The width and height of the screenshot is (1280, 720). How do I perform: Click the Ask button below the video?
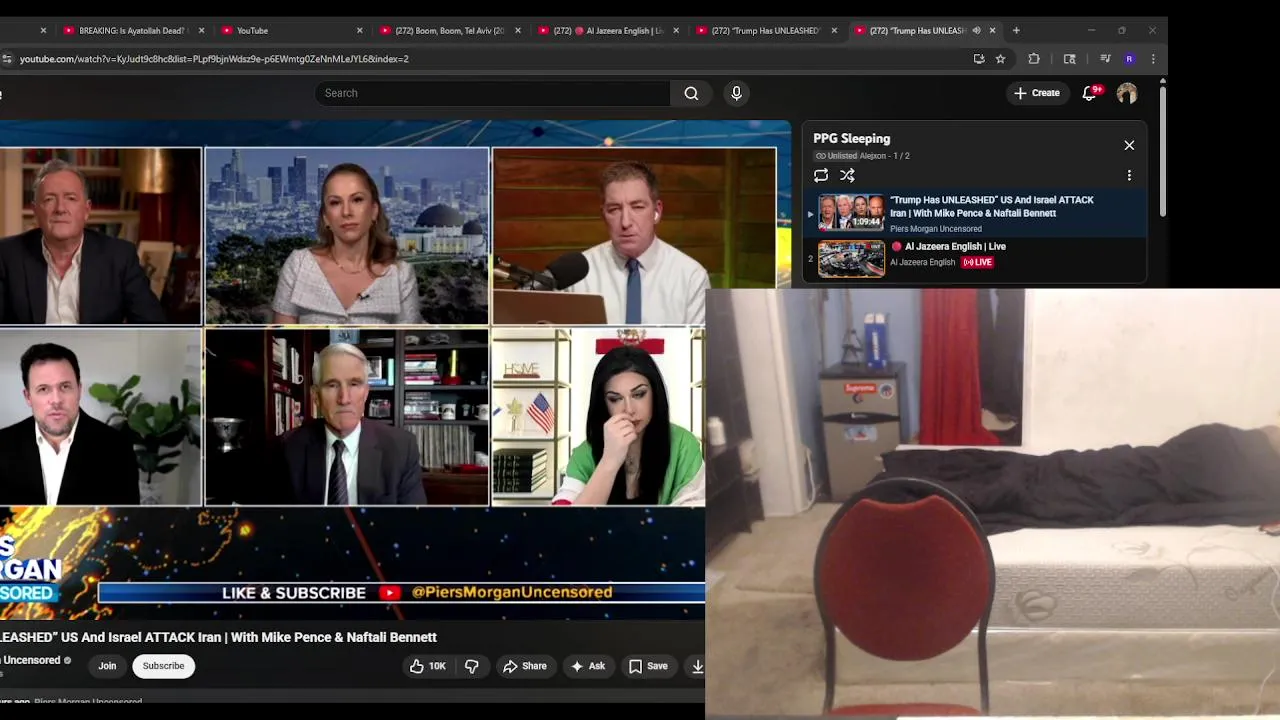coord(588,666)
